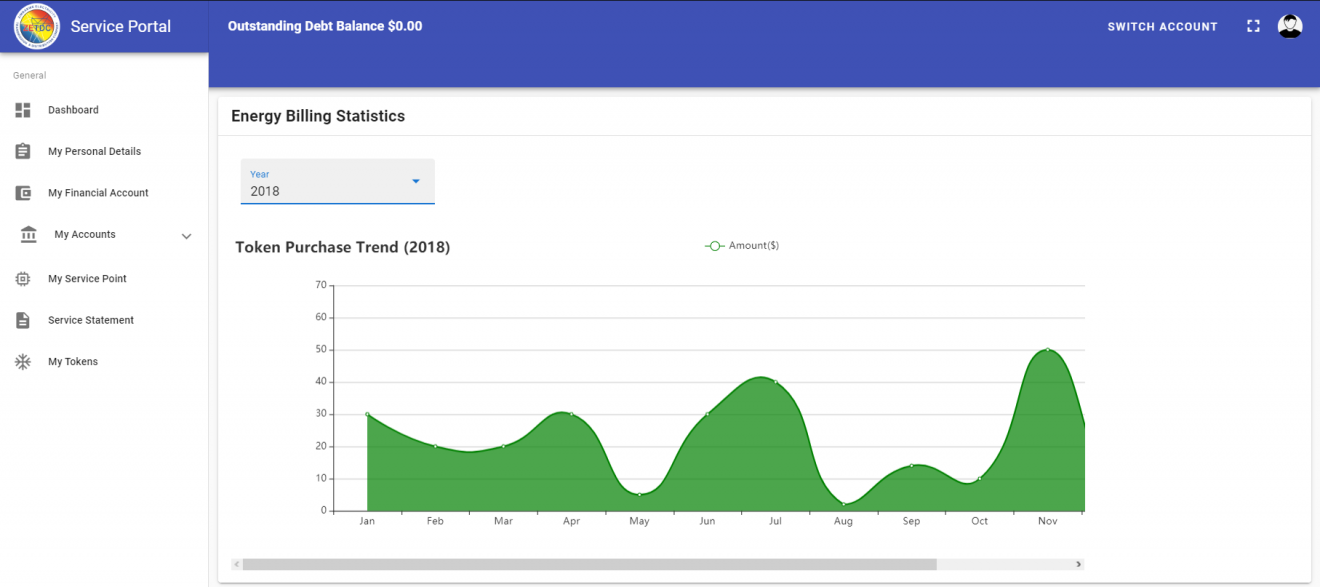Expand the My Accounts section chevron
The height and width of the screenshot is (587, 1320).
pos(186,235)
